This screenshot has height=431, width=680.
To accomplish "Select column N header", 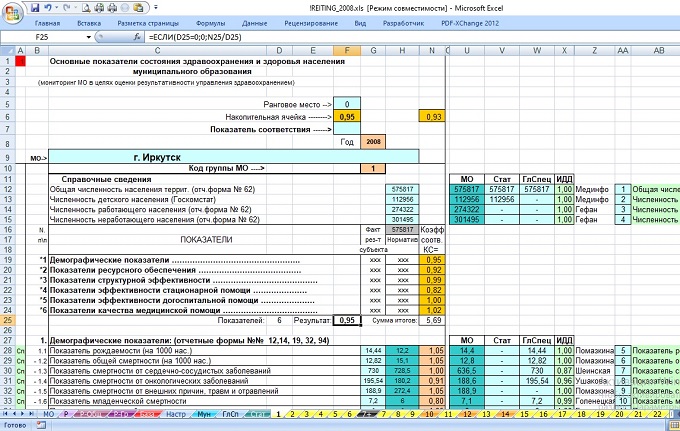I will coord(432,50).
